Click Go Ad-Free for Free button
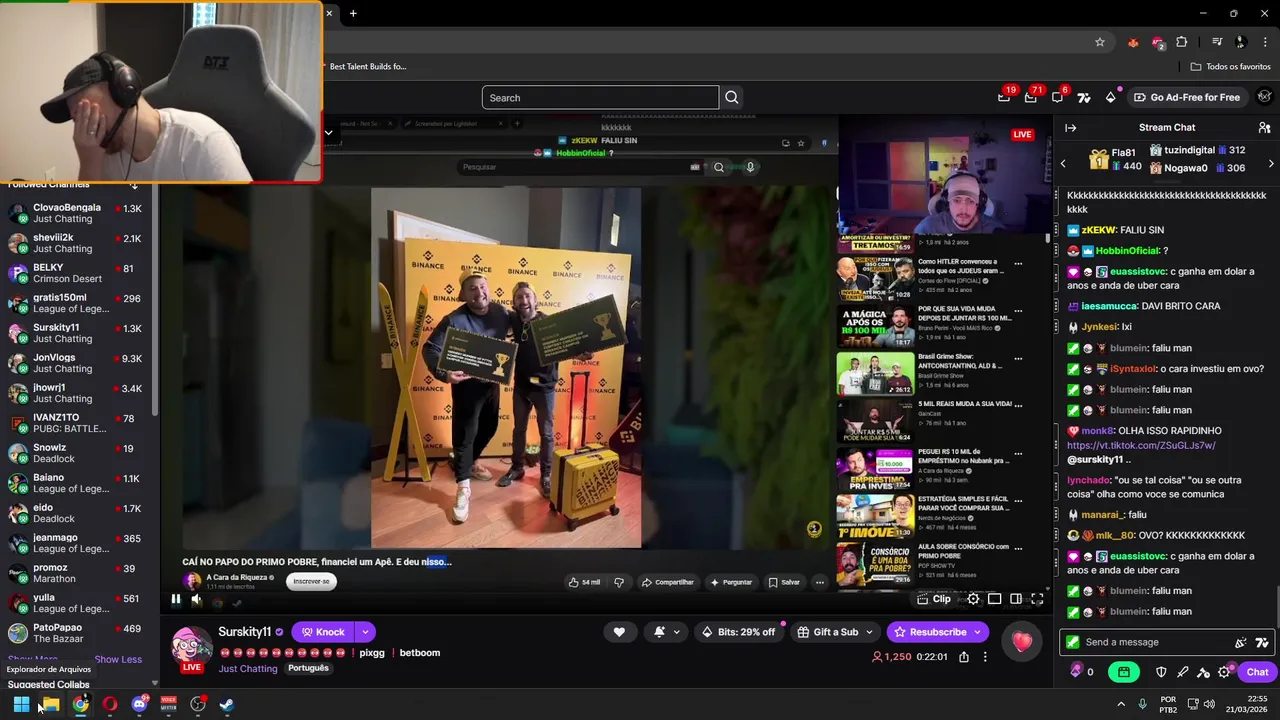Image resolution: width=1280 pixels, height=720 pixels. [1186, 97]
